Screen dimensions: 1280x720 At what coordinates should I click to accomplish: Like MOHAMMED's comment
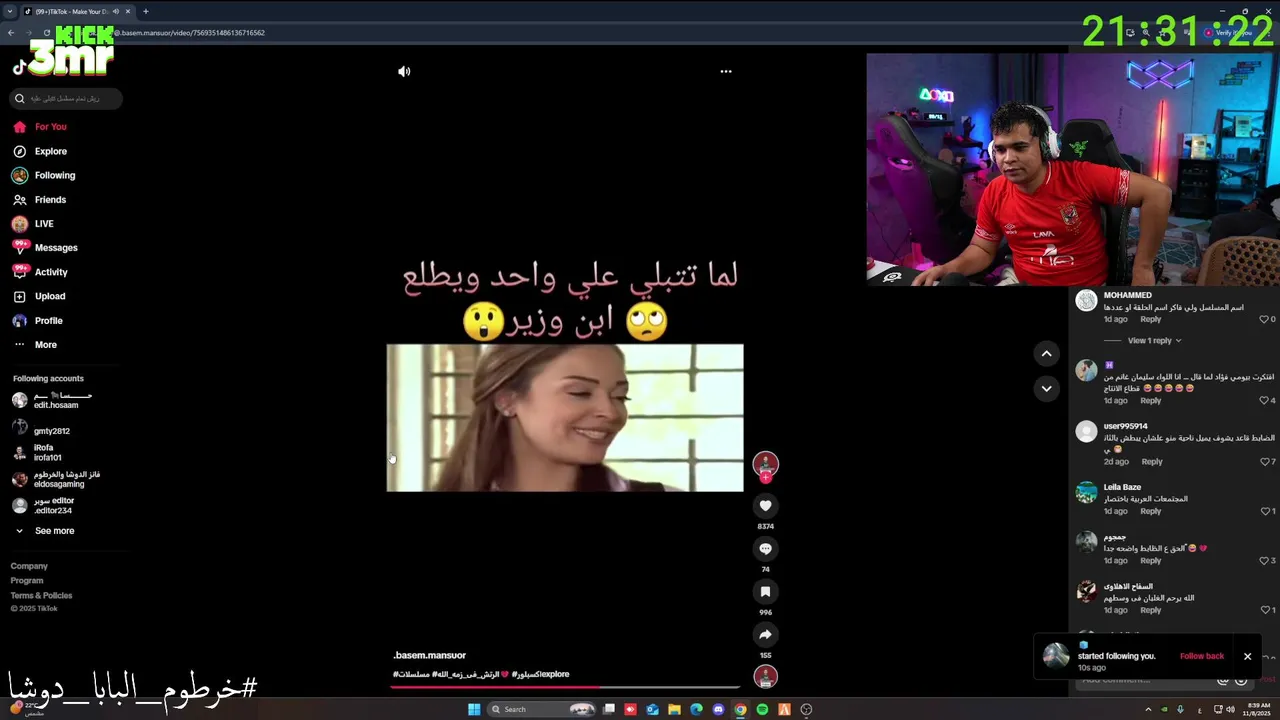(1264, 319)
